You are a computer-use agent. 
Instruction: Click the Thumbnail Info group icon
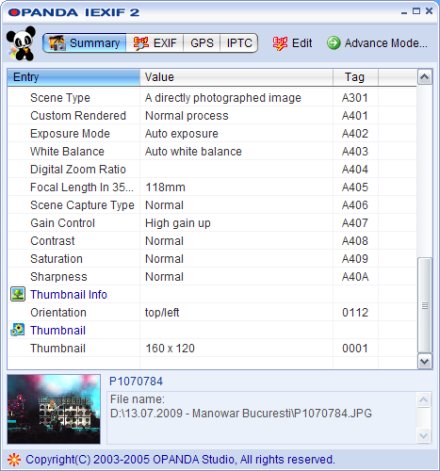[x=18, y=294]
